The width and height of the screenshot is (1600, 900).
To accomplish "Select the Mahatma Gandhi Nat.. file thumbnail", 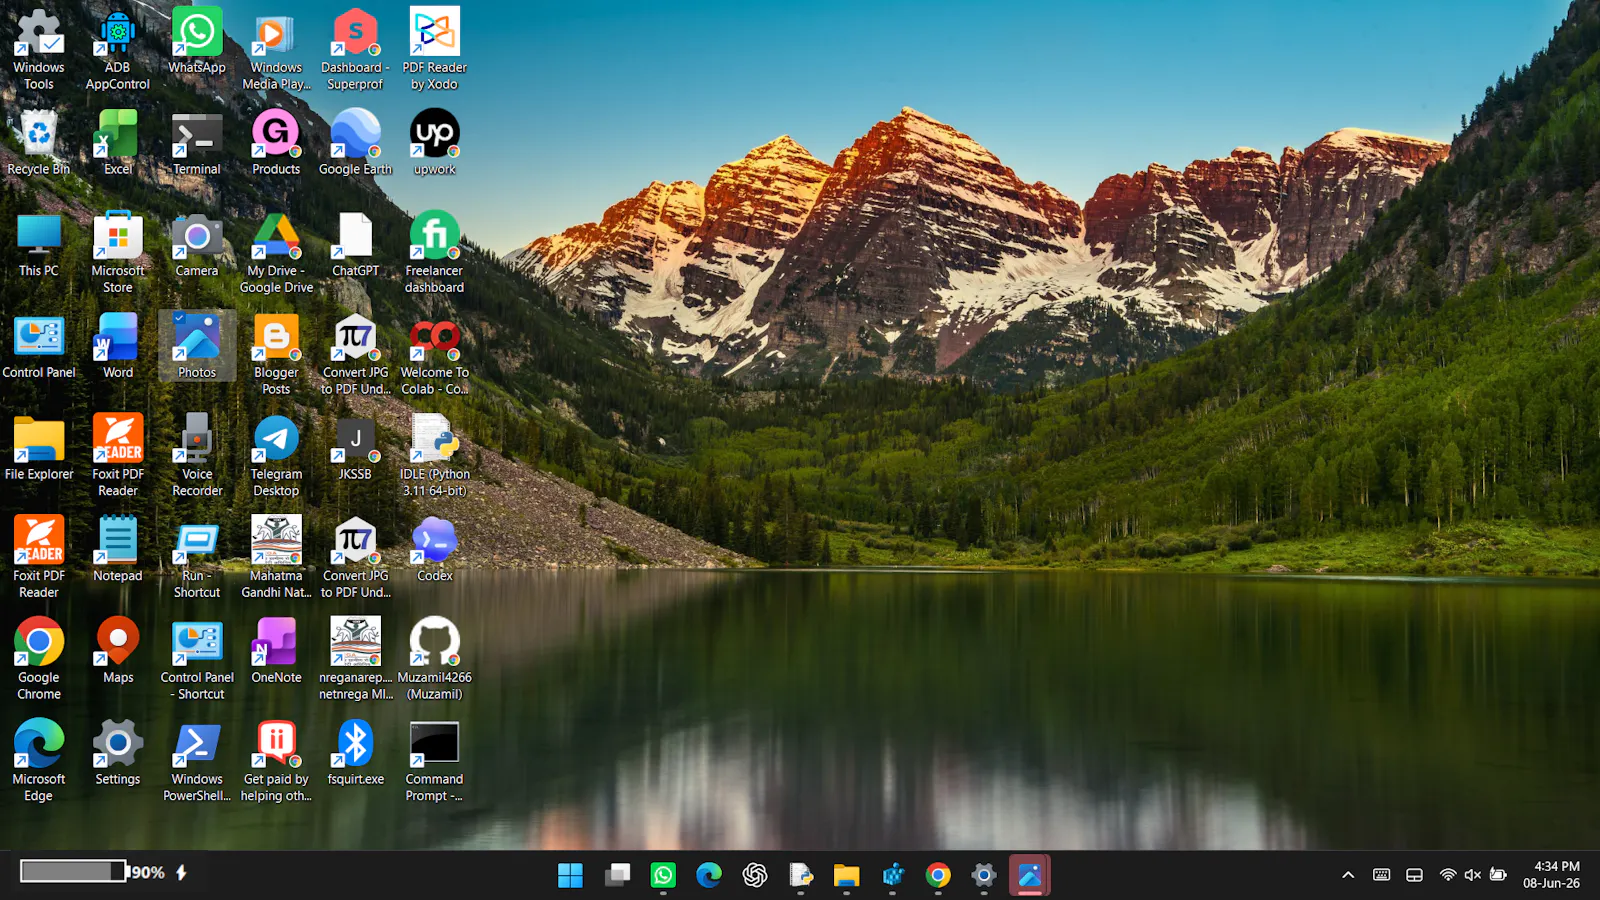I will click(276, 558).
